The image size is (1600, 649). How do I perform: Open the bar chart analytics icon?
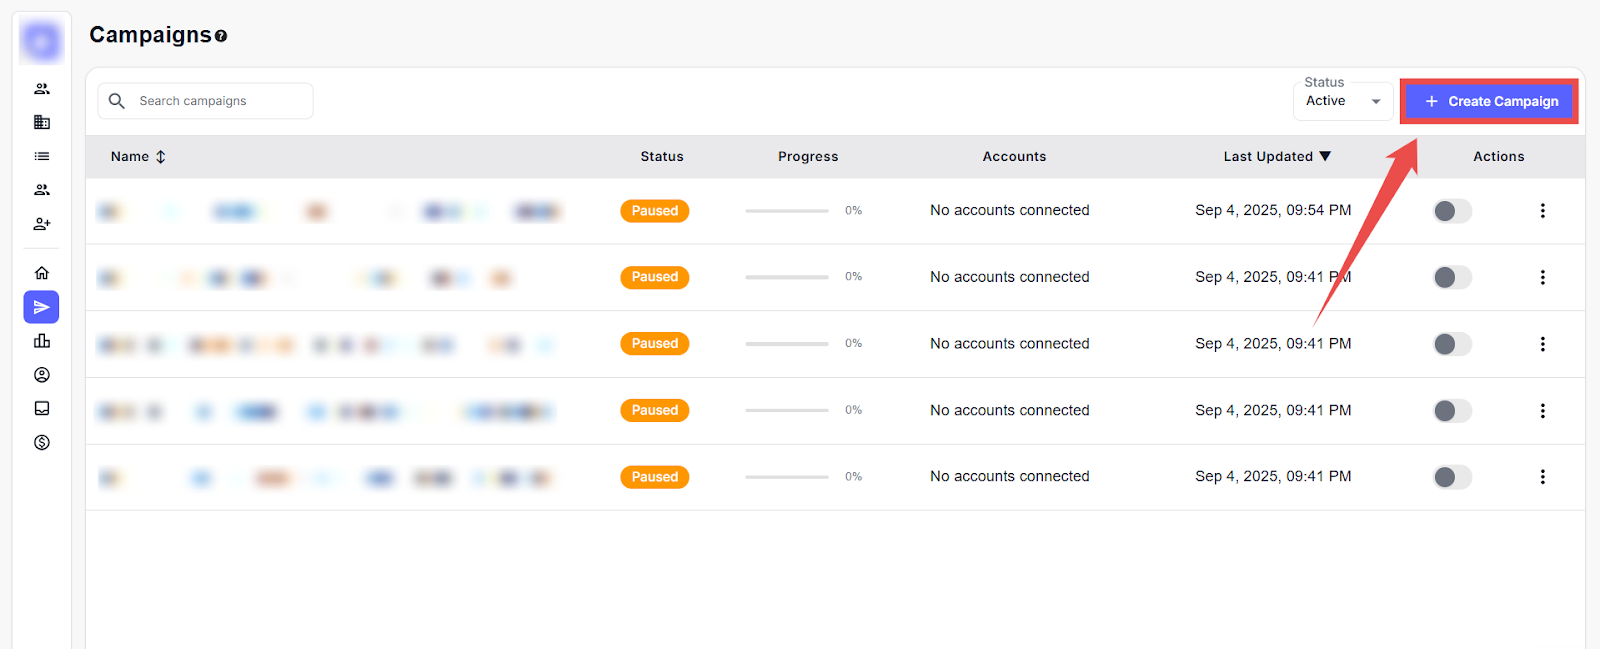(x=42, y=341)
